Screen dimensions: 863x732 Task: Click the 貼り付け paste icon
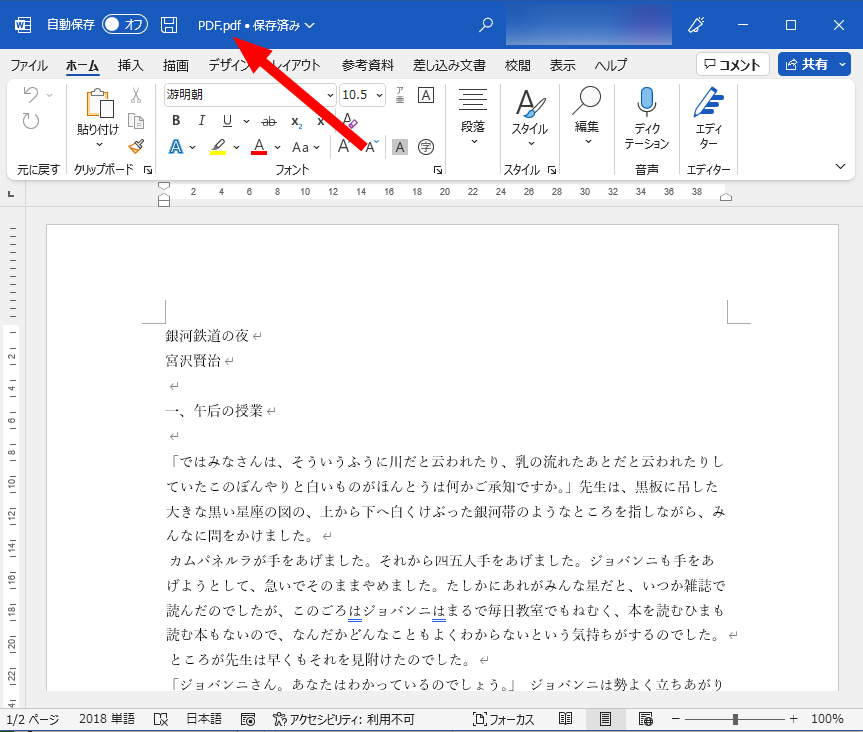99,103
